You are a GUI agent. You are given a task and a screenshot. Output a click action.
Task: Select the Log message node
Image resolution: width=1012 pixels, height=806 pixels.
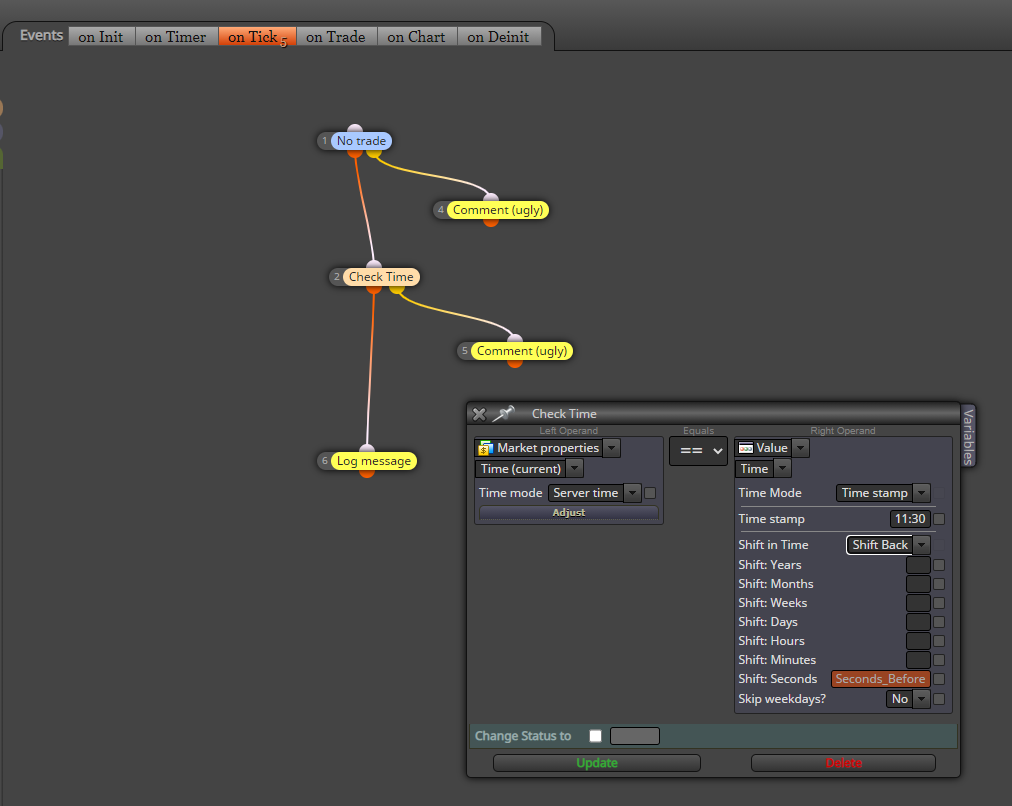coord(374,461)
